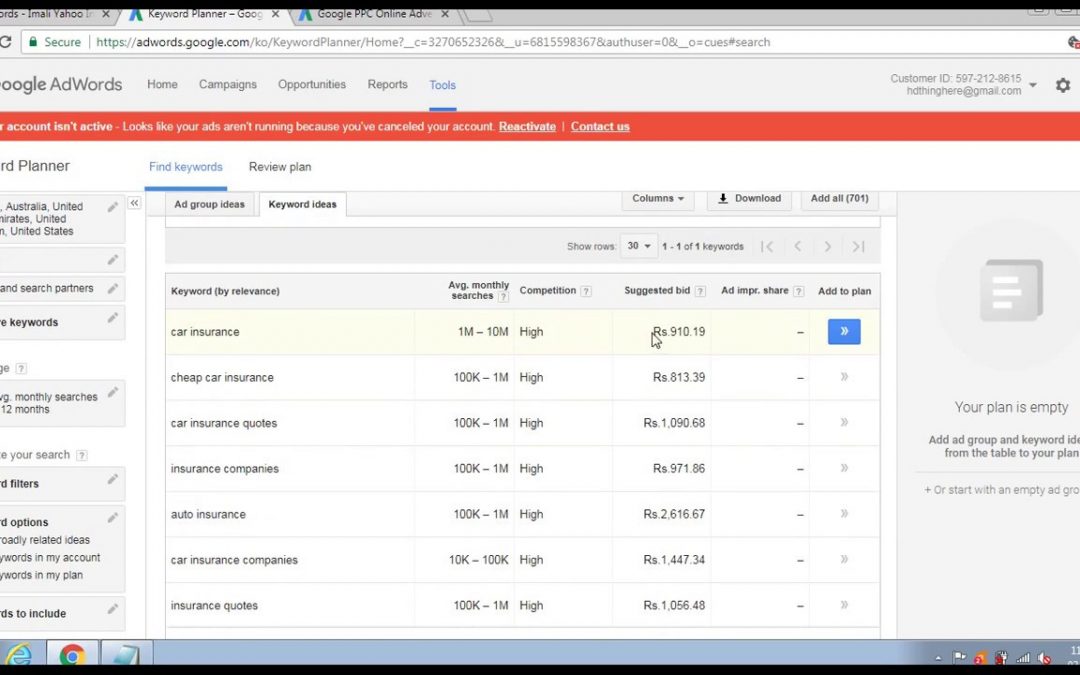Image resolution: width=1080 pixels, height=675 pixels.
Task: Go to next page arrow
Action: 828,247
